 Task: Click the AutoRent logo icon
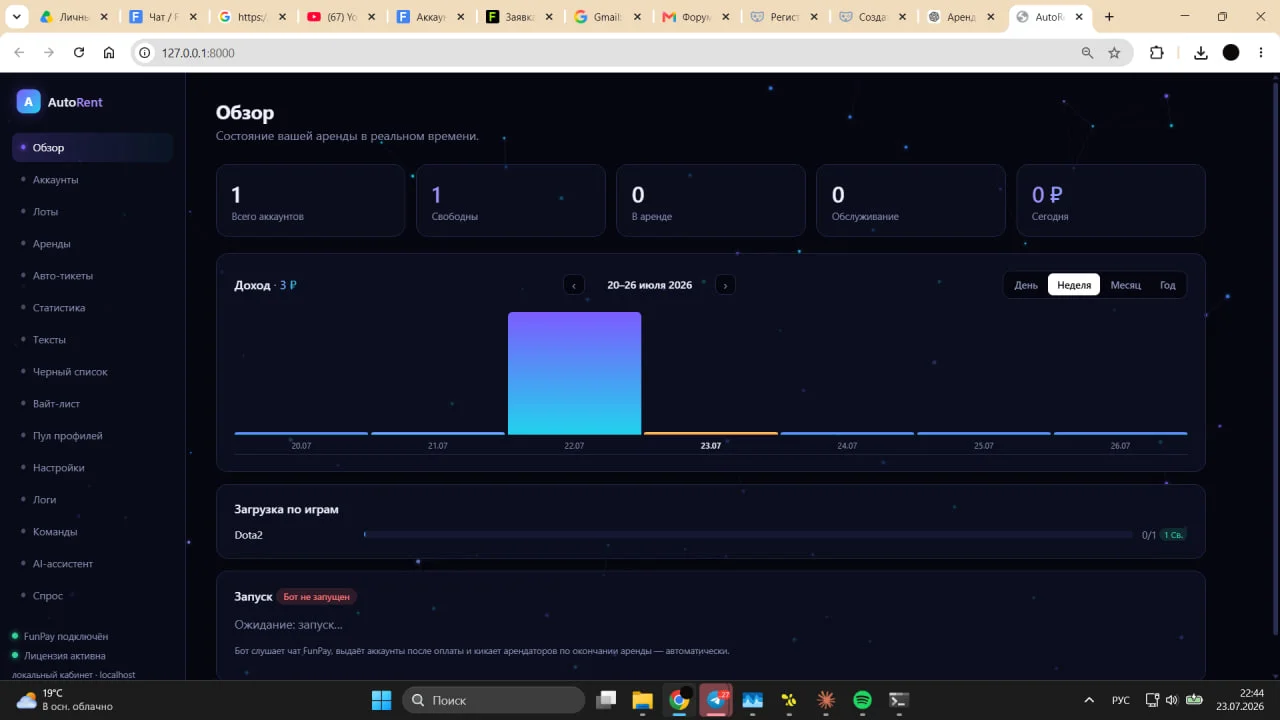[28, 101]
